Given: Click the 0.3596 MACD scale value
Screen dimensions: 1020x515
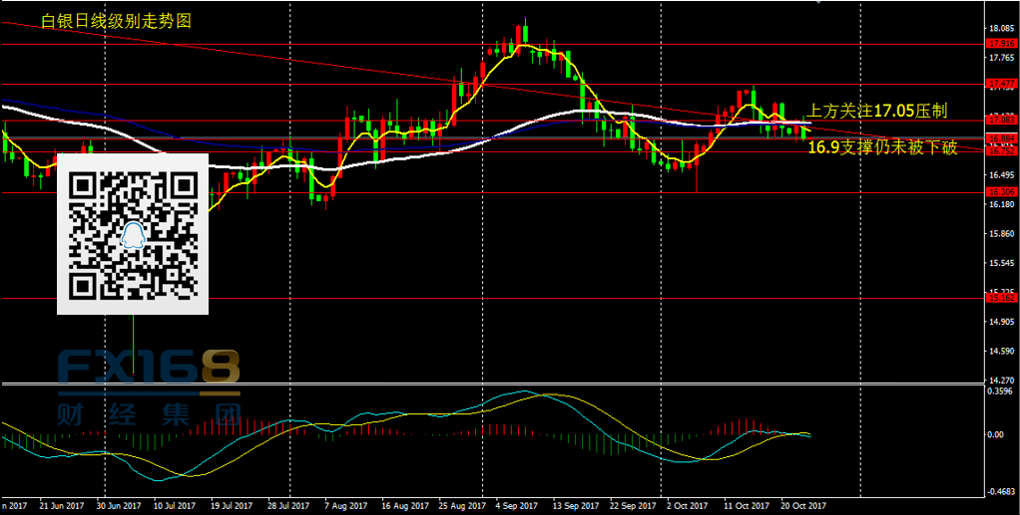Looking at the screenshot, I should point(1001,392).
